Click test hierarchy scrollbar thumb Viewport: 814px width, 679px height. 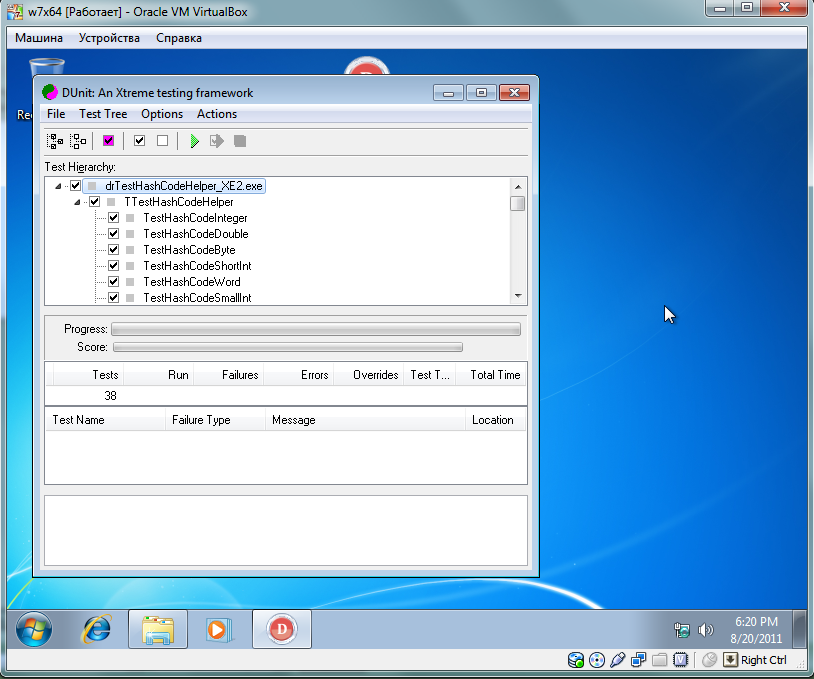click(x=517, y=203)
